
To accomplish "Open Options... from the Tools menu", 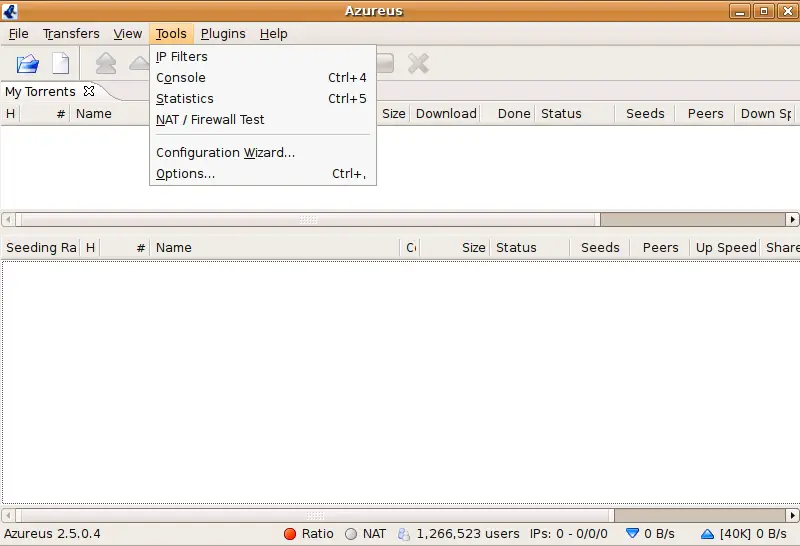I will pos(263,173).
